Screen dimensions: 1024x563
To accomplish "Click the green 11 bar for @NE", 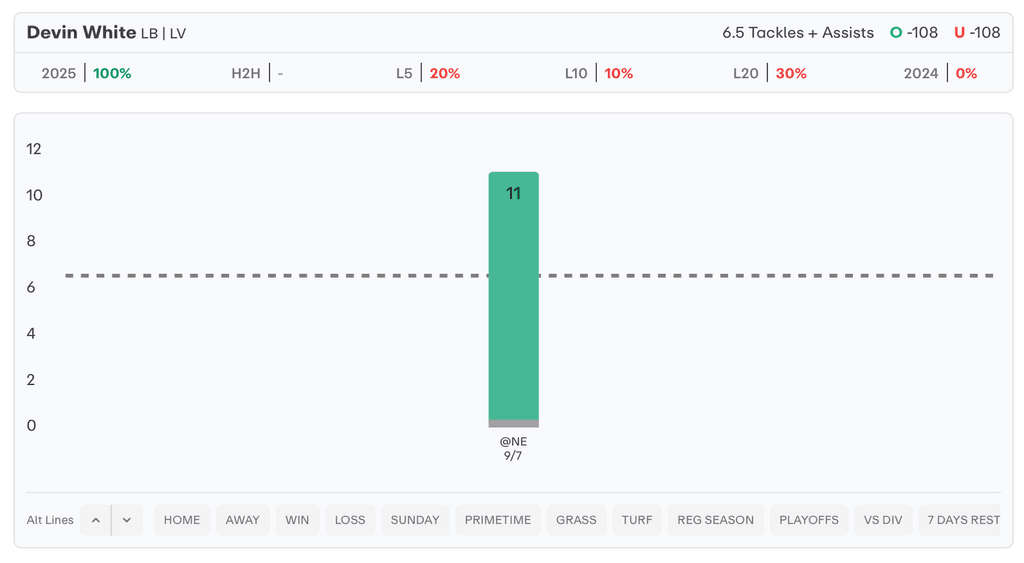I will (513, 300).
